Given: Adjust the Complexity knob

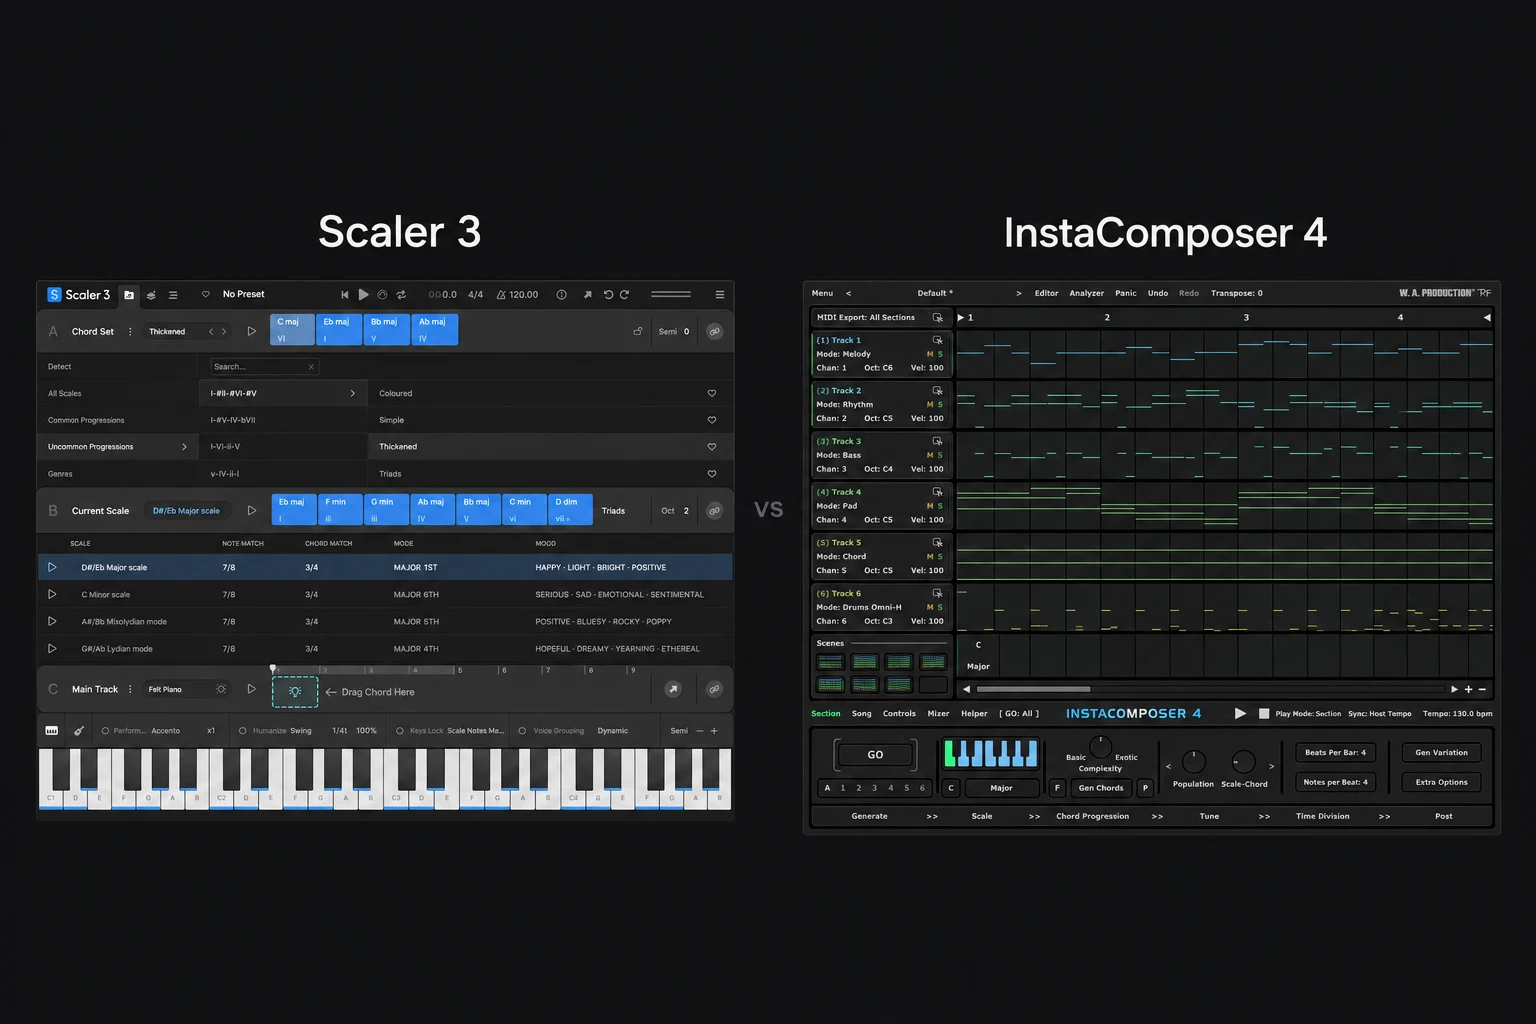Looking at the screenshot, I should pyautogui.click(x=1100, y=747).
